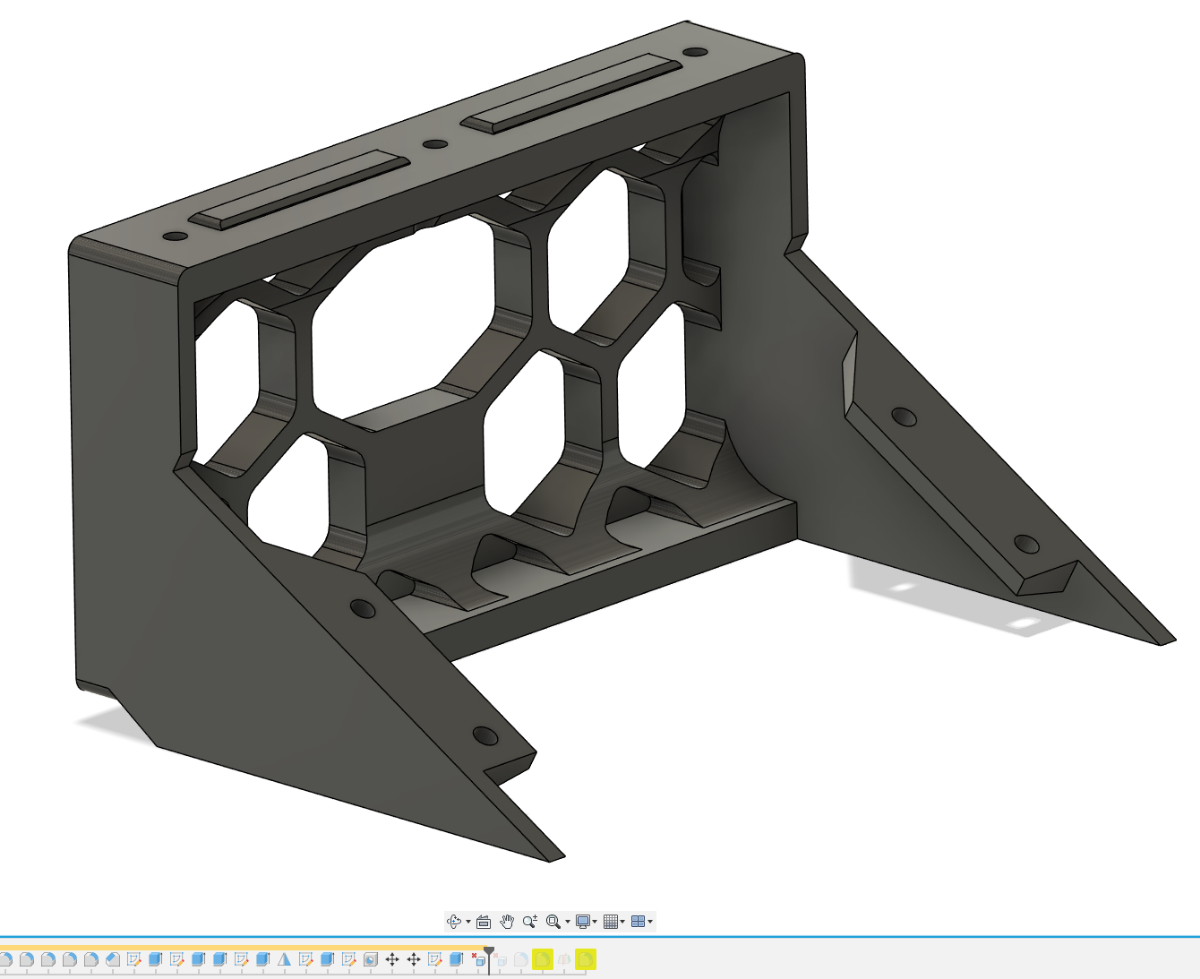The image size is (1200, 979).
Task: Select the triangular Draft feature in timeline
Action: point(284,960)
